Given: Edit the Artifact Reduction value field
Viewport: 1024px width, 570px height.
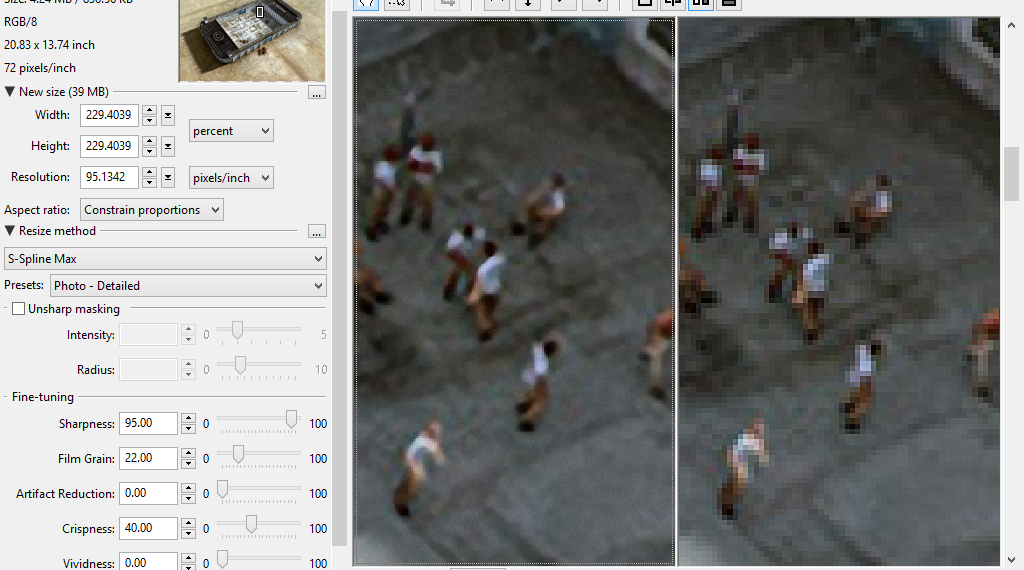Looking at the screenshot, I should coord(148,493).
